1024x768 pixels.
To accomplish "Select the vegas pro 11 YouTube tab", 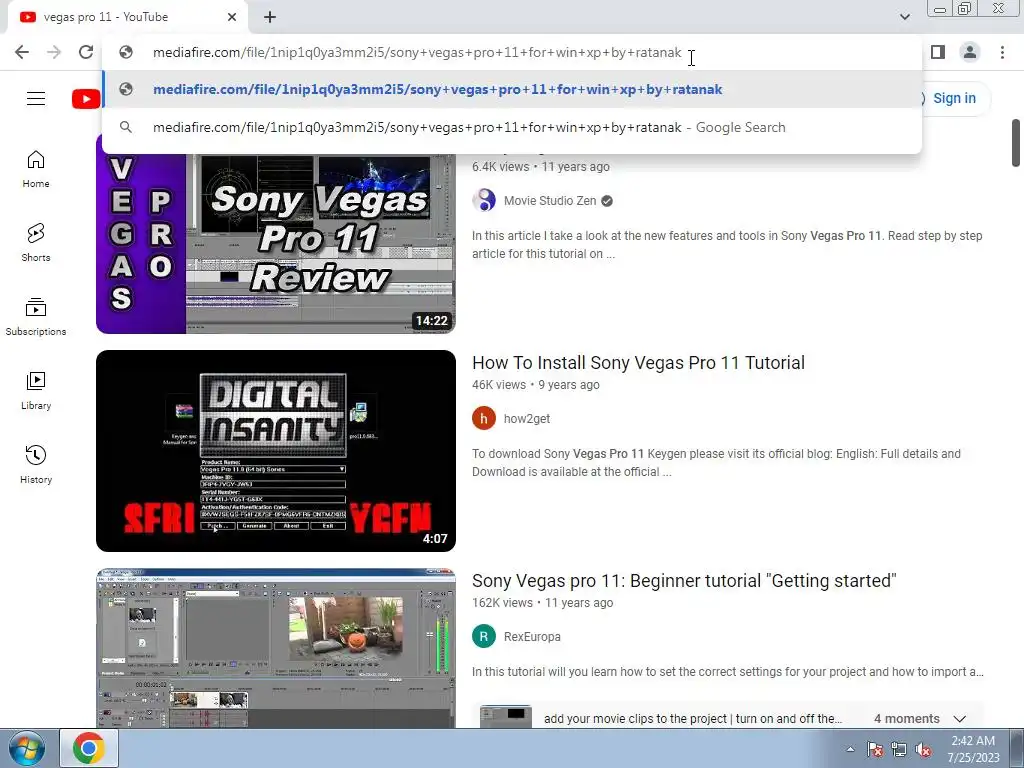I will [x=127, y=17].
